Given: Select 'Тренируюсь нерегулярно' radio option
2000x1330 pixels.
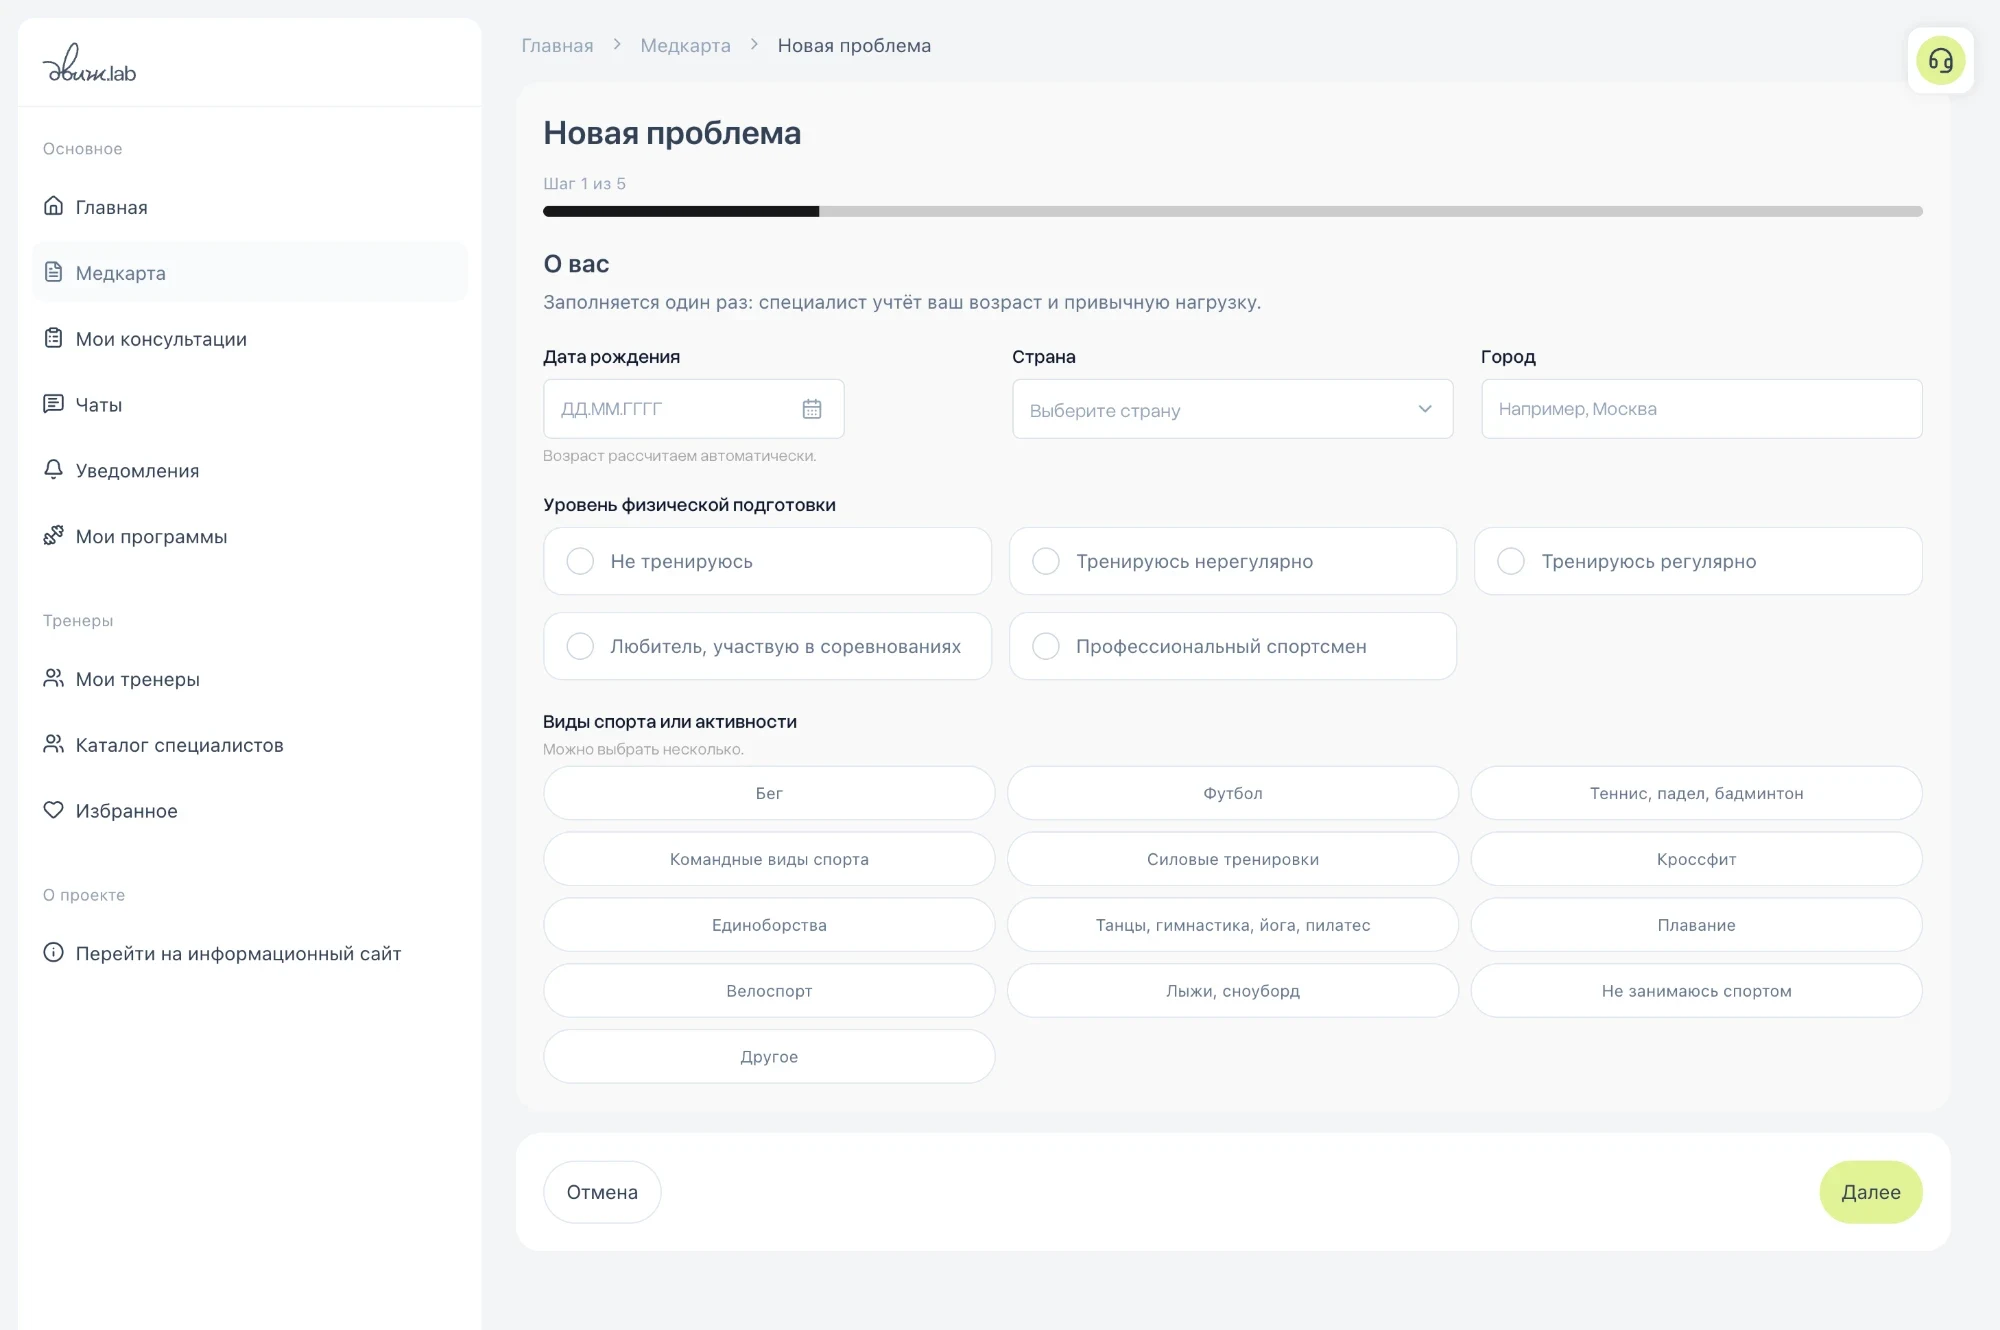Looking at the screenshot, I should (1232, 561).
